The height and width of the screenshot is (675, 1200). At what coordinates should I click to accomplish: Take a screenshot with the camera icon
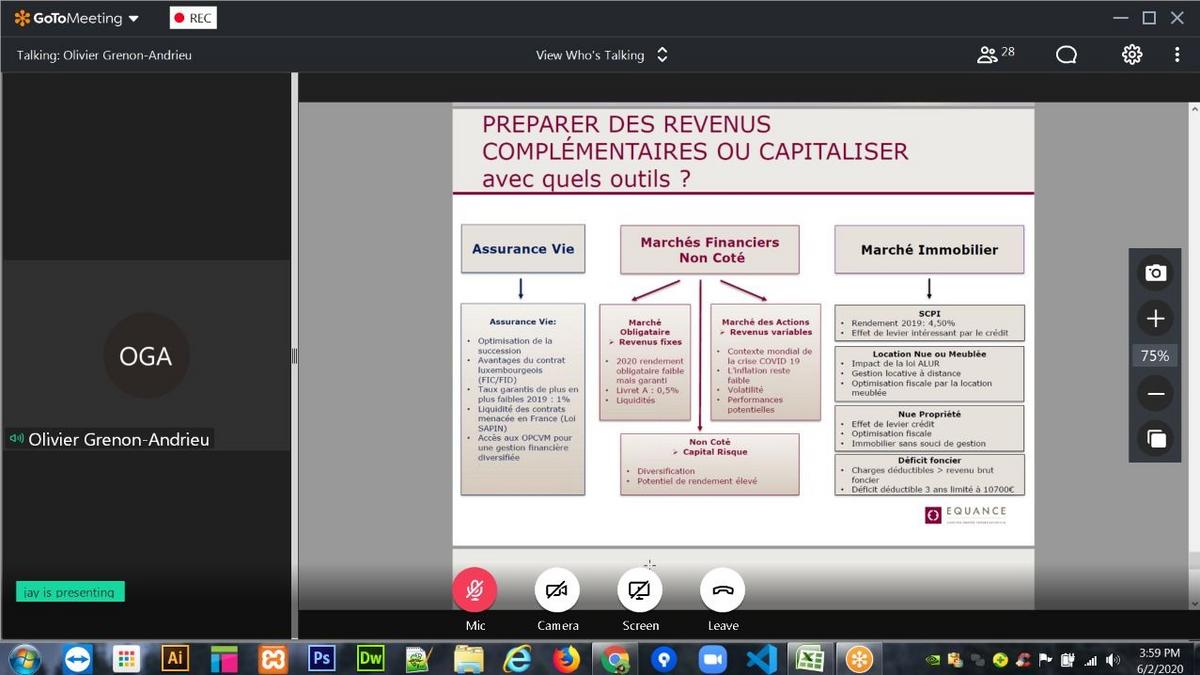tap(1155, 273)
